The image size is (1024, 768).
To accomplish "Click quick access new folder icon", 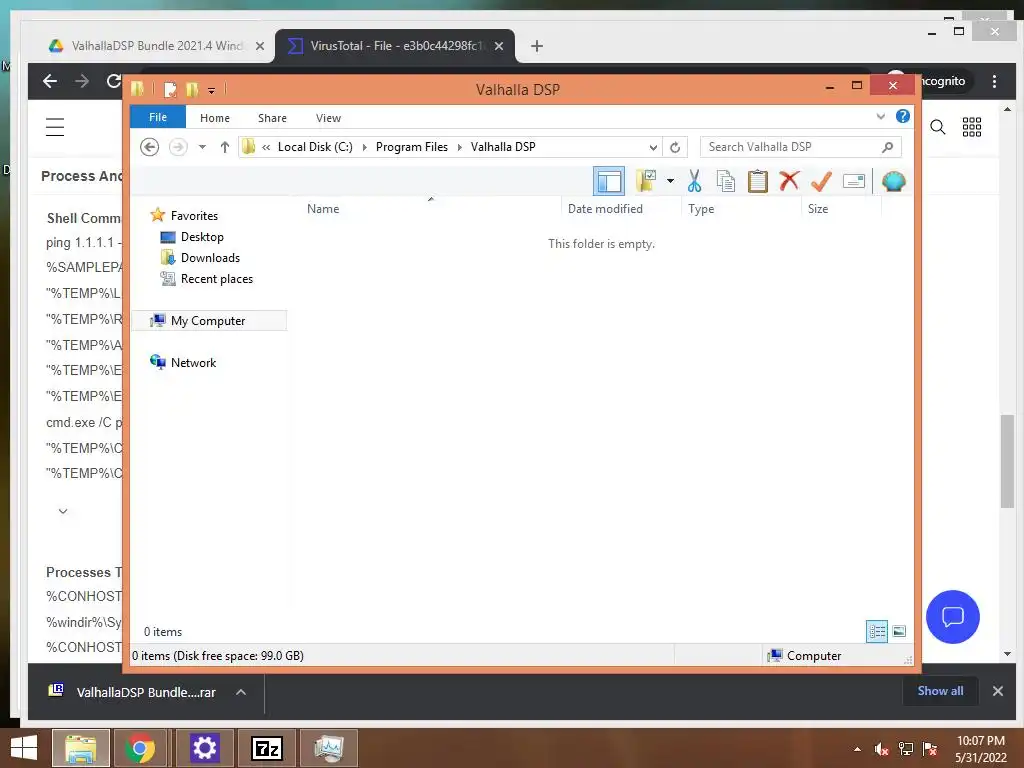I will point(191,89).
